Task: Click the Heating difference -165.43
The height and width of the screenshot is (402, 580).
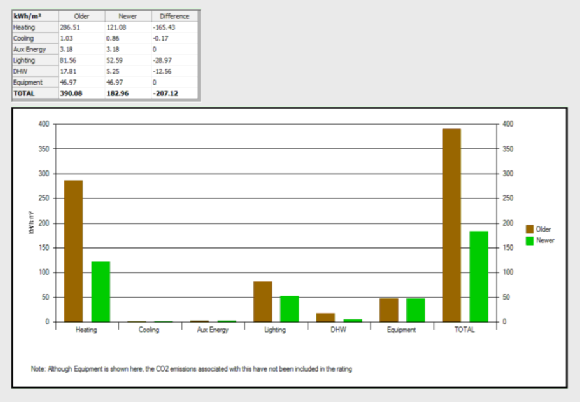Action: tap(164, 27)
